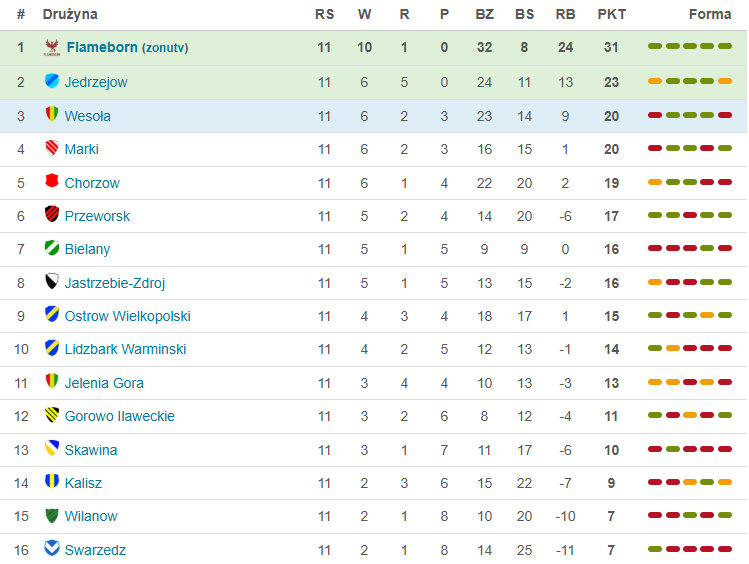This screenshot has height=564, width=749.
Task: Click the Flameborn club crest icon
Action: coord(52,48)
